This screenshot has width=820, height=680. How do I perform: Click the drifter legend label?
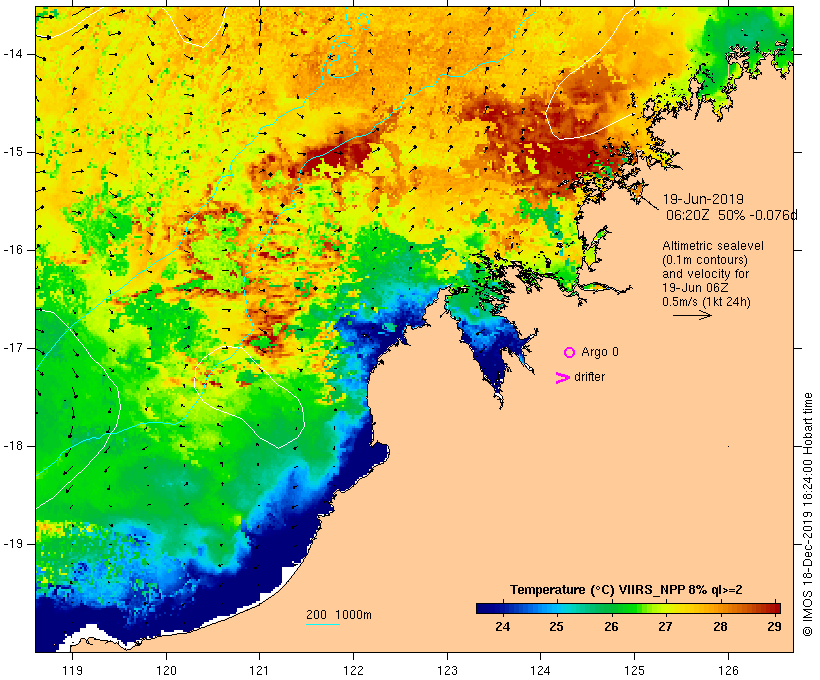[589, 377]
